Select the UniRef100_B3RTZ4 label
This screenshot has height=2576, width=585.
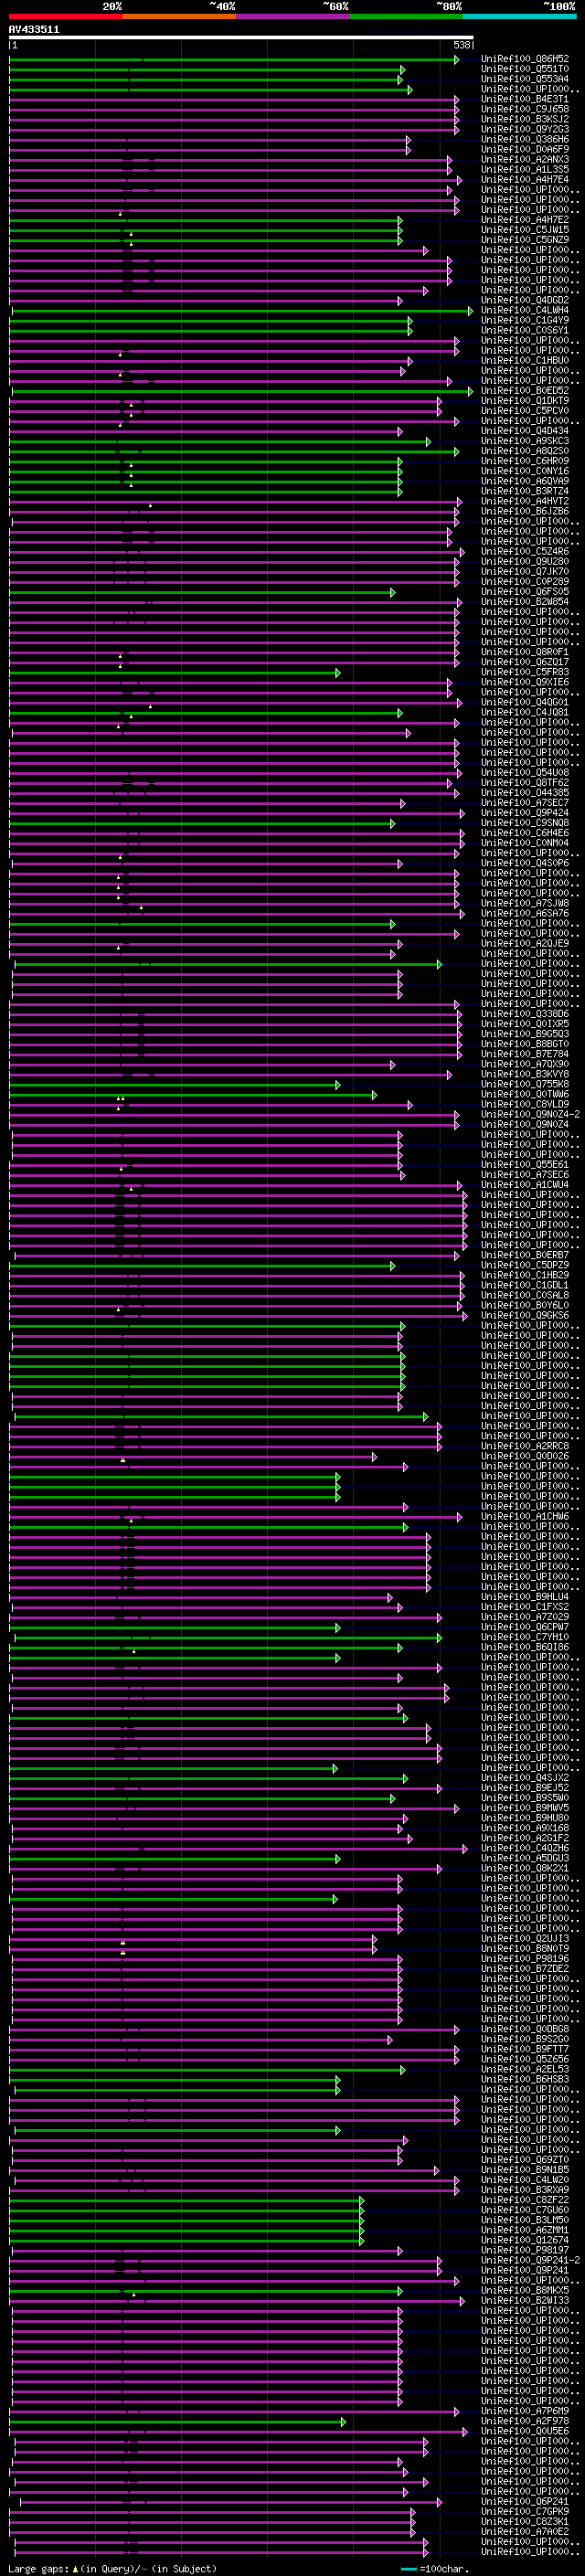pos(525,491)
